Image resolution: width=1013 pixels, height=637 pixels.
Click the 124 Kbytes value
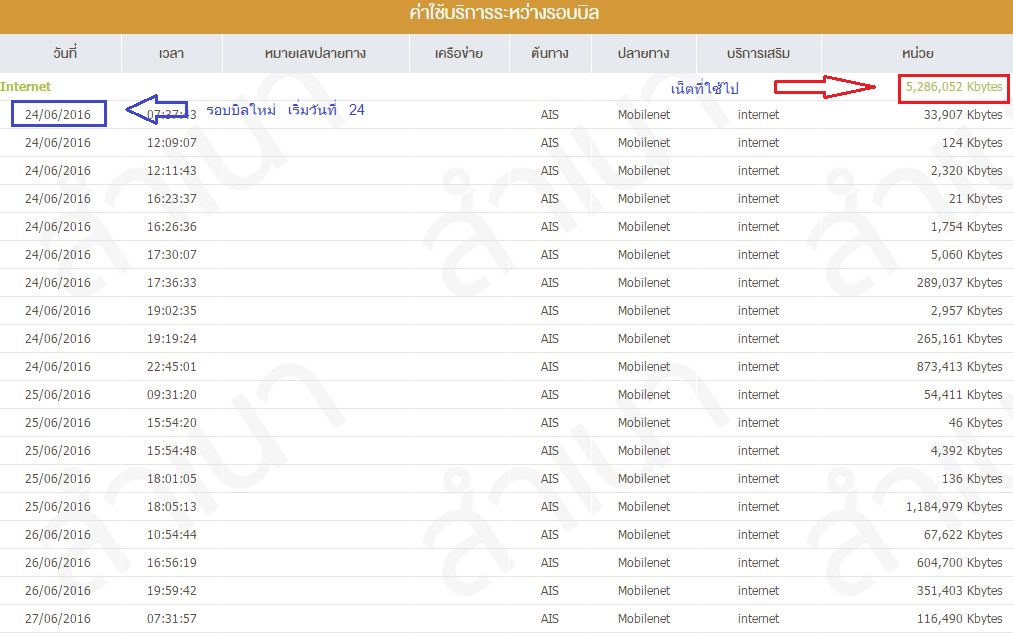tap(972, 142)
